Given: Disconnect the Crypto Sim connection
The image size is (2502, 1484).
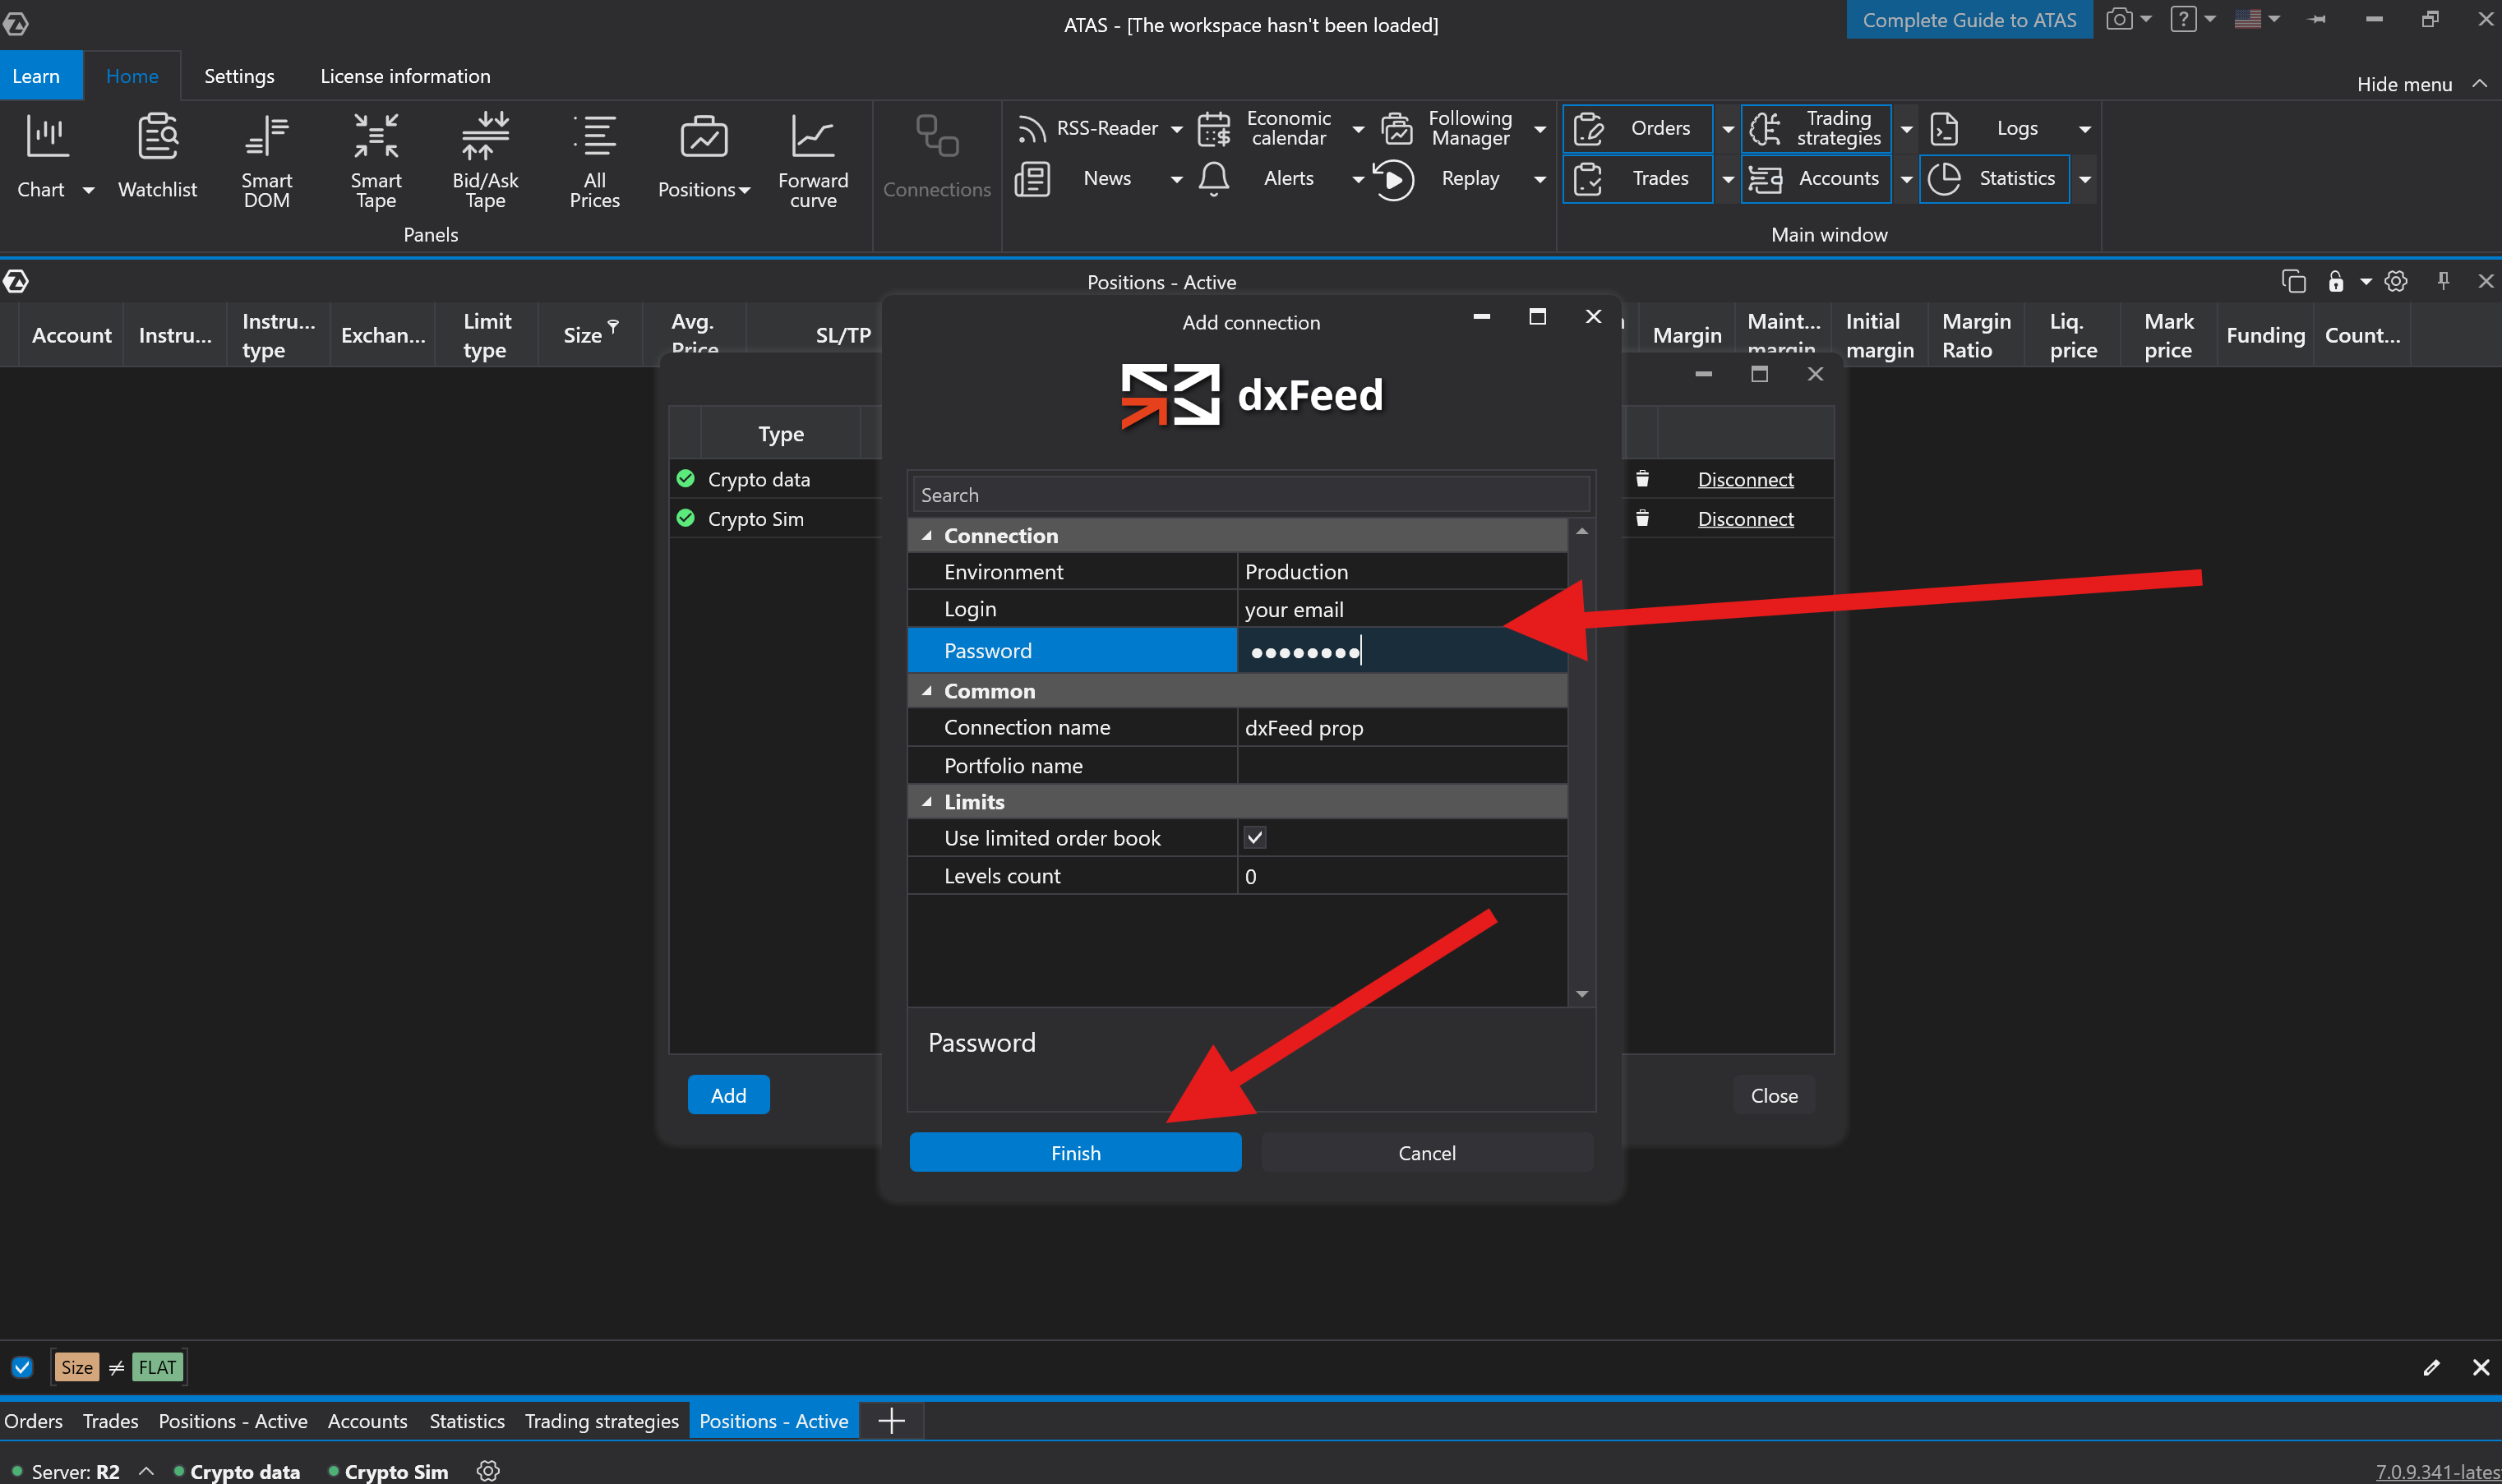Looking at the screenshot, I should click(x=1745, y=519).
